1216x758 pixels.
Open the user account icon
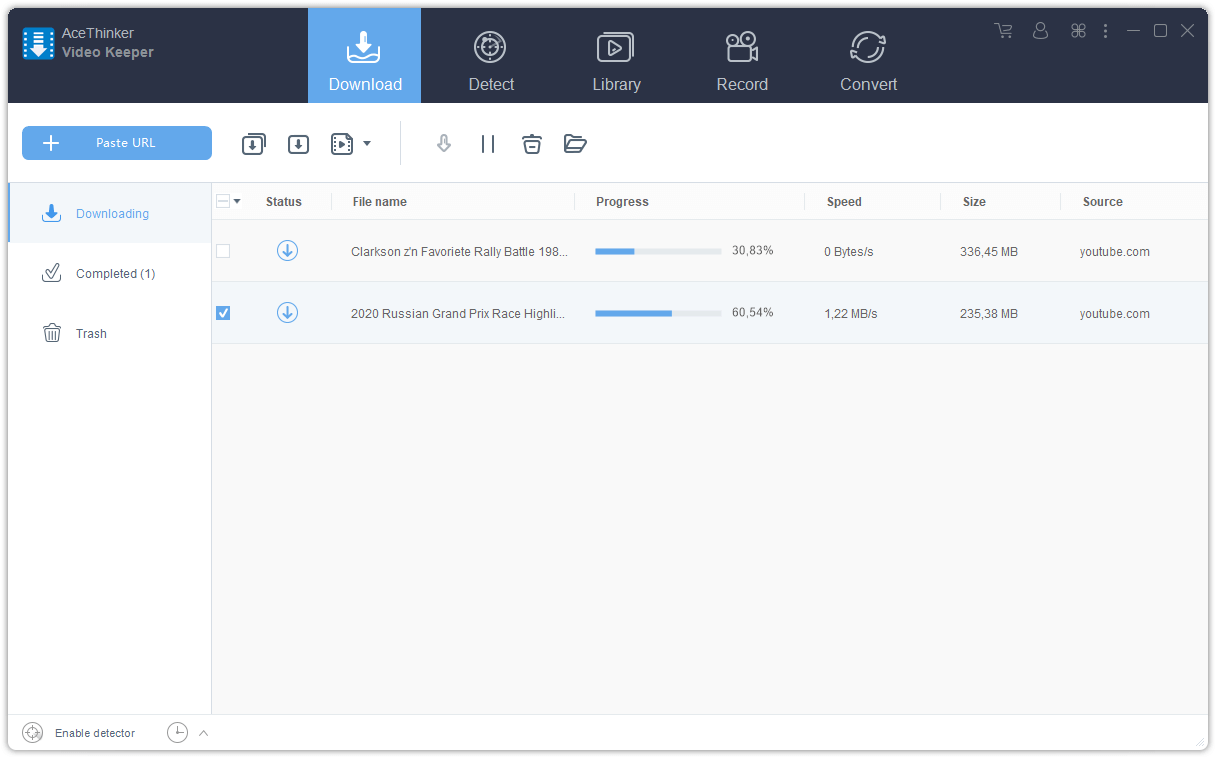[1040, 31]
